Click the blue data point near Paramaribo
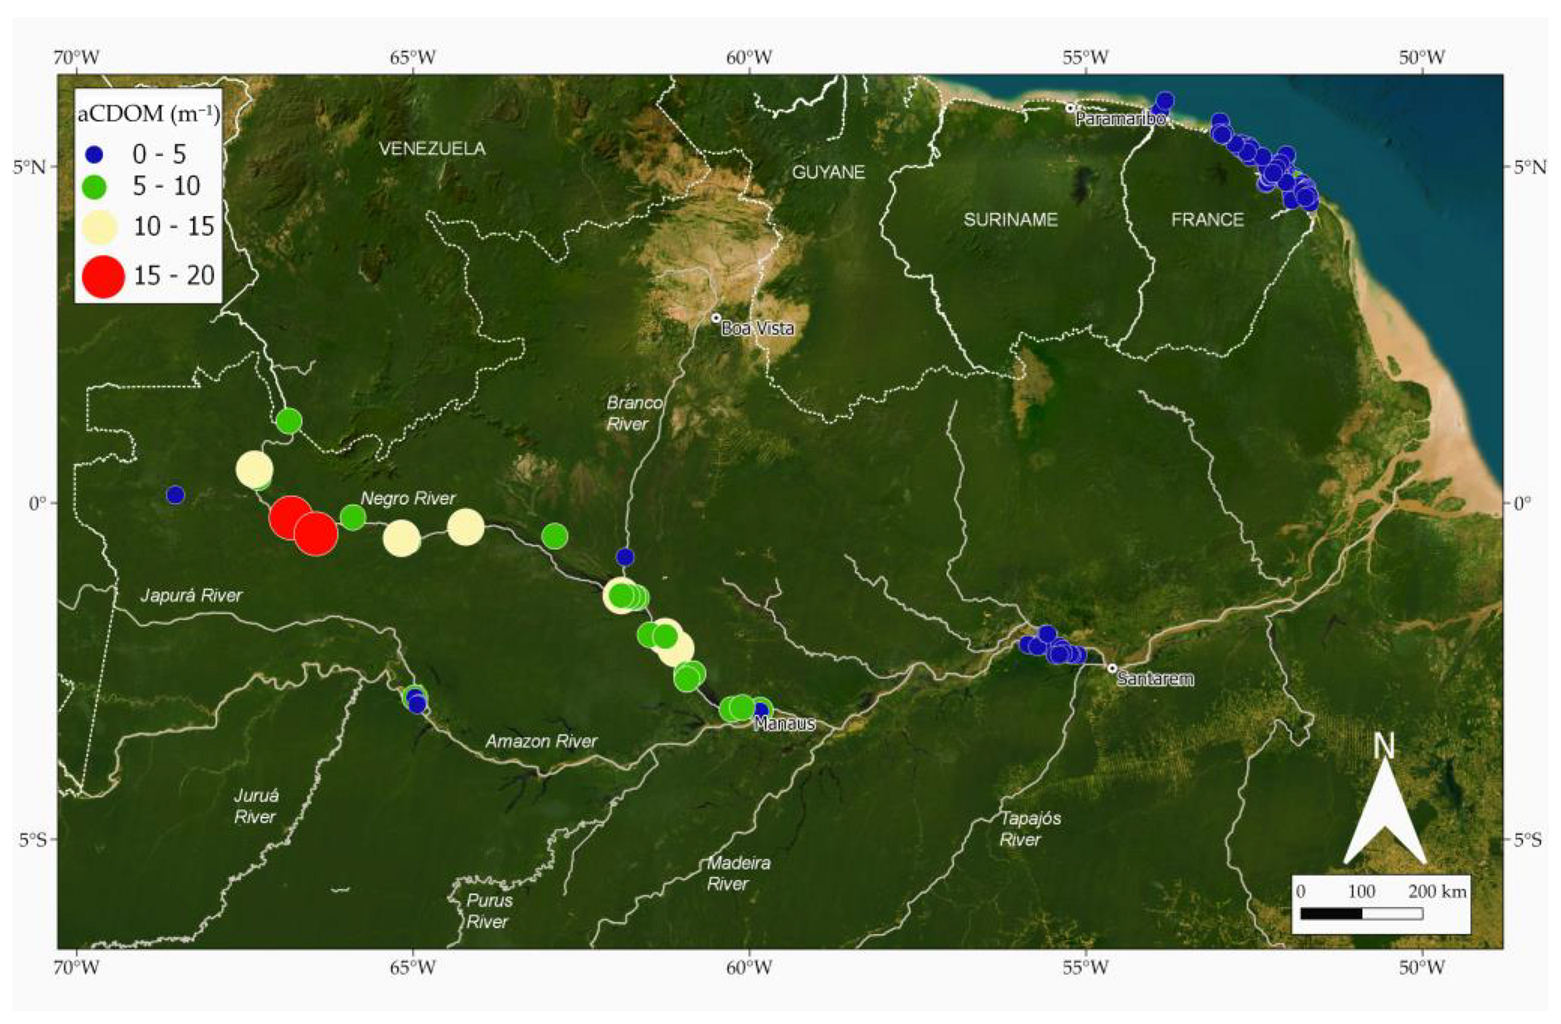 pos(1166,101)
